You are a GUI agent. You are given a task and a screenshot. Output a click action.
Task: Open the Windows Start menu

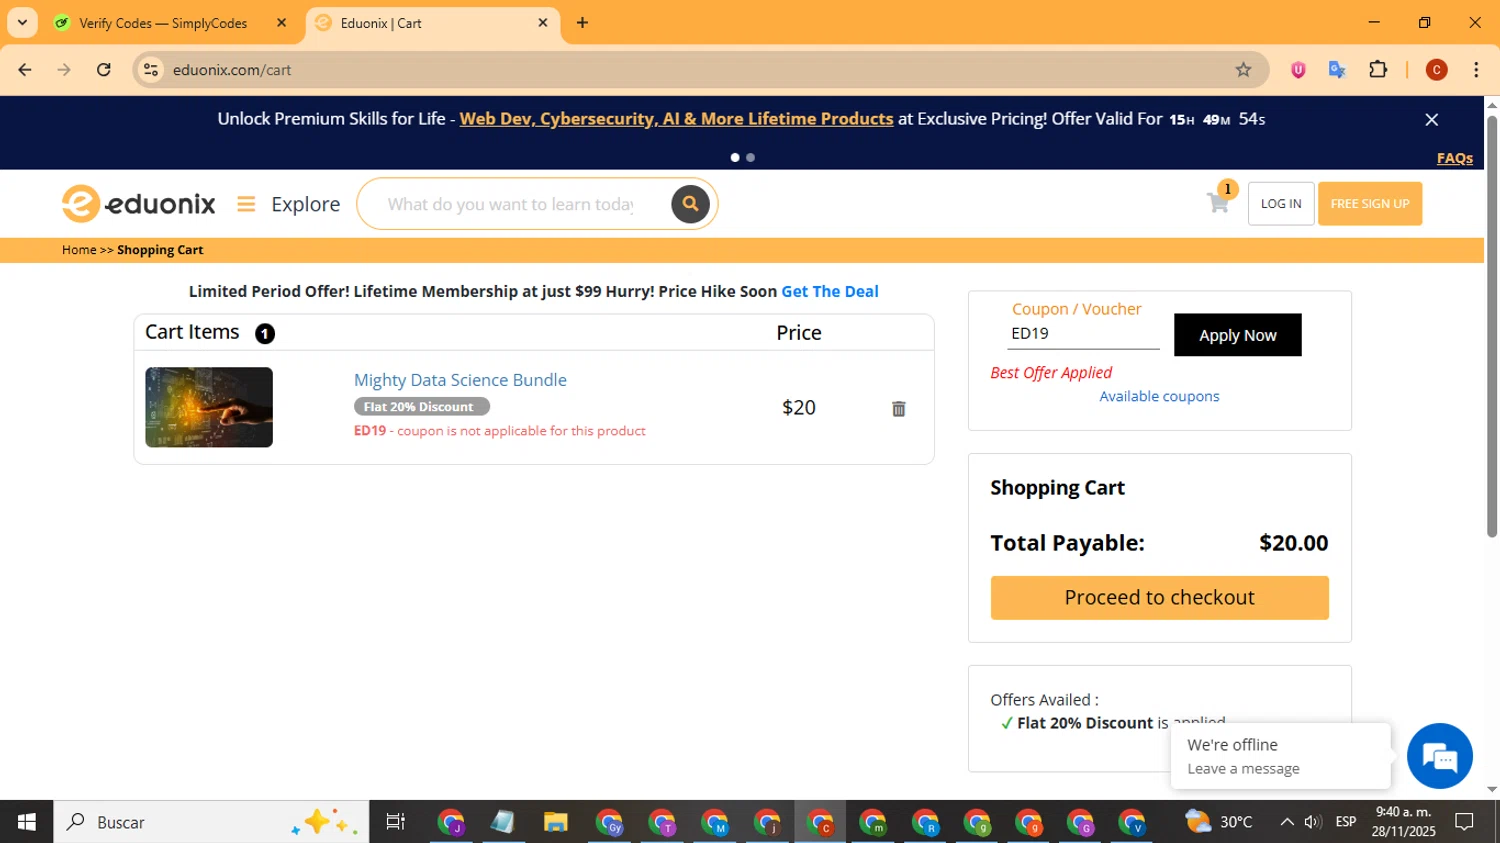pyautogui.click(x=27, y=822)
